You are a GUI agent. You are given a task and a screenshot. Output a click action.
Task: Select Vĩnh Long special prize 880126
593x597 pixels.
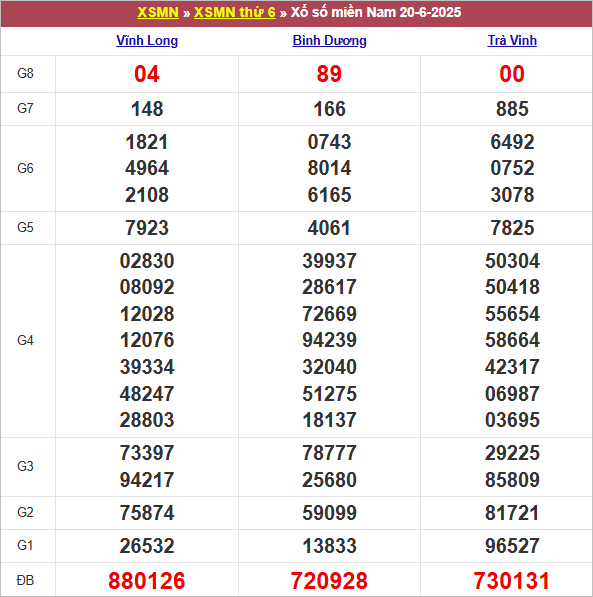point(147,581)
